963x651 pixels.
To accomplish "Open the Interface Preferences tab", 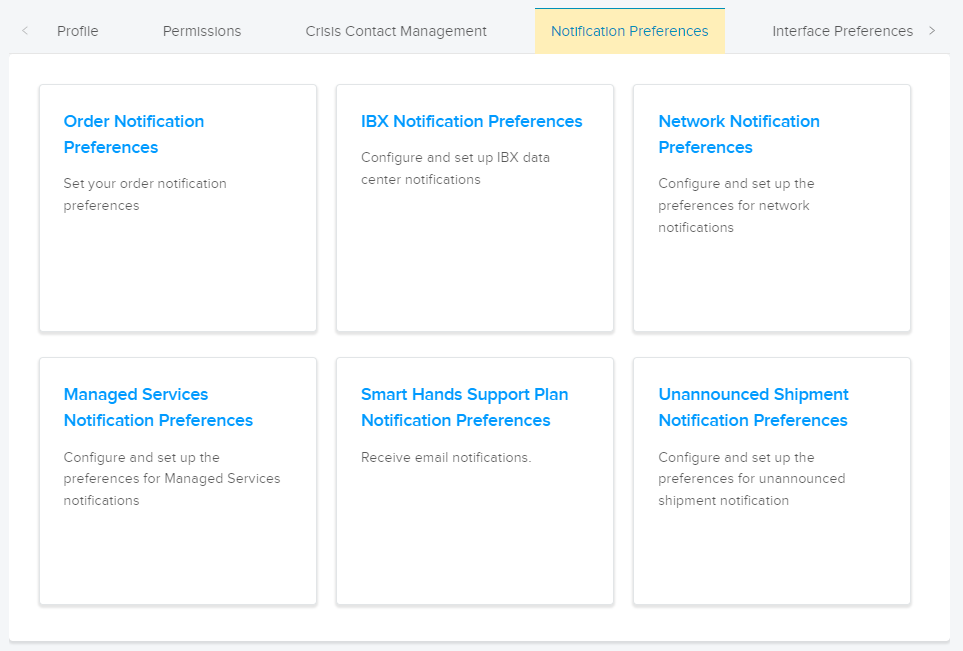I will pos(842,31).
